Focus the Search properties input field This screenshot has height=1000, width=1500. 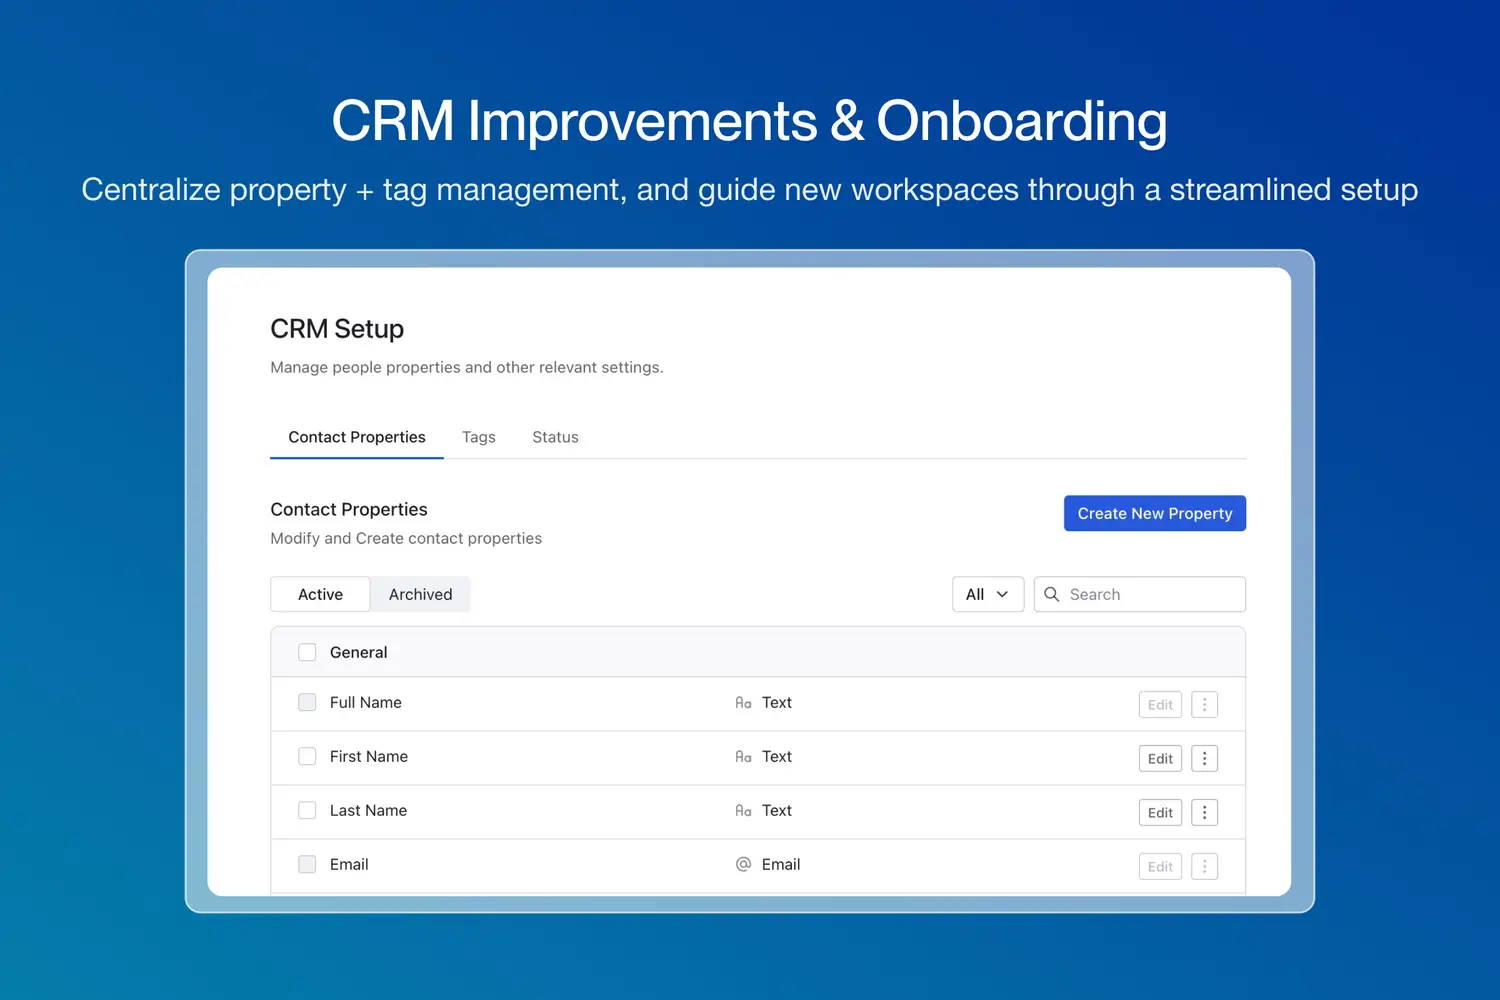point(1150,594)
